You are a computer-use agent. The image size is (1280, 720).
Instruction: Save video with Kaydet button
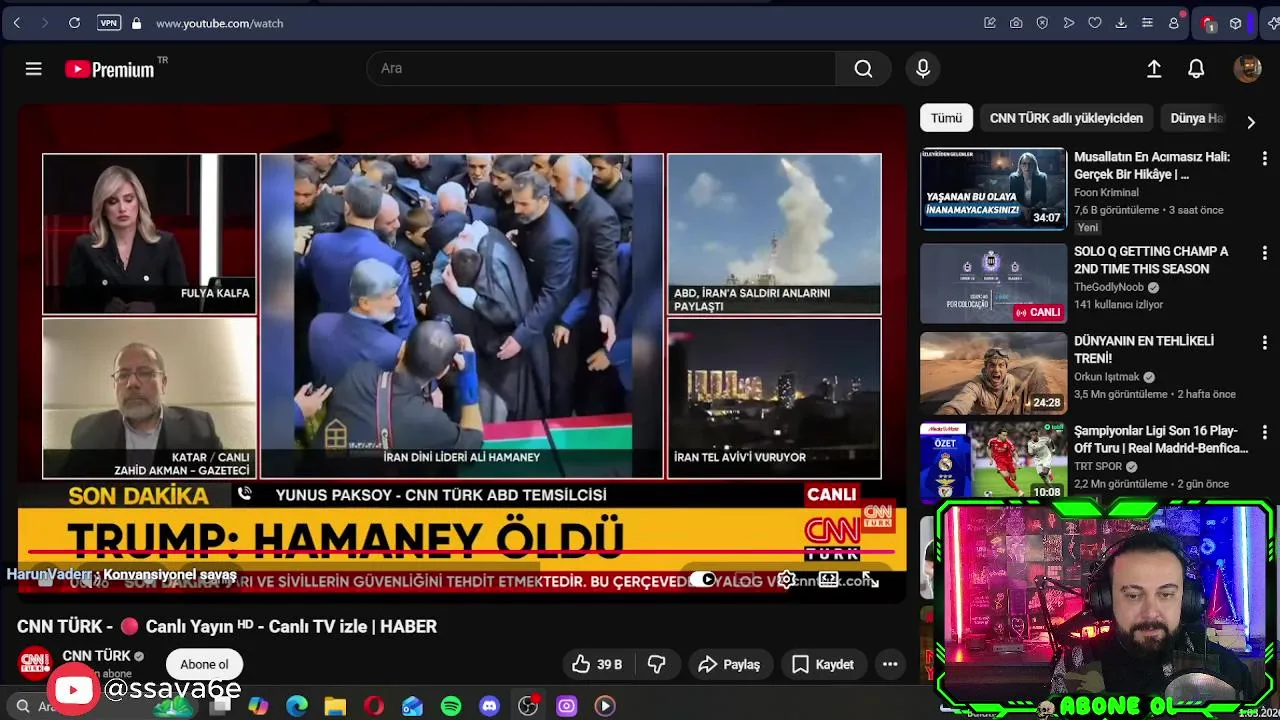pos(823,664)
